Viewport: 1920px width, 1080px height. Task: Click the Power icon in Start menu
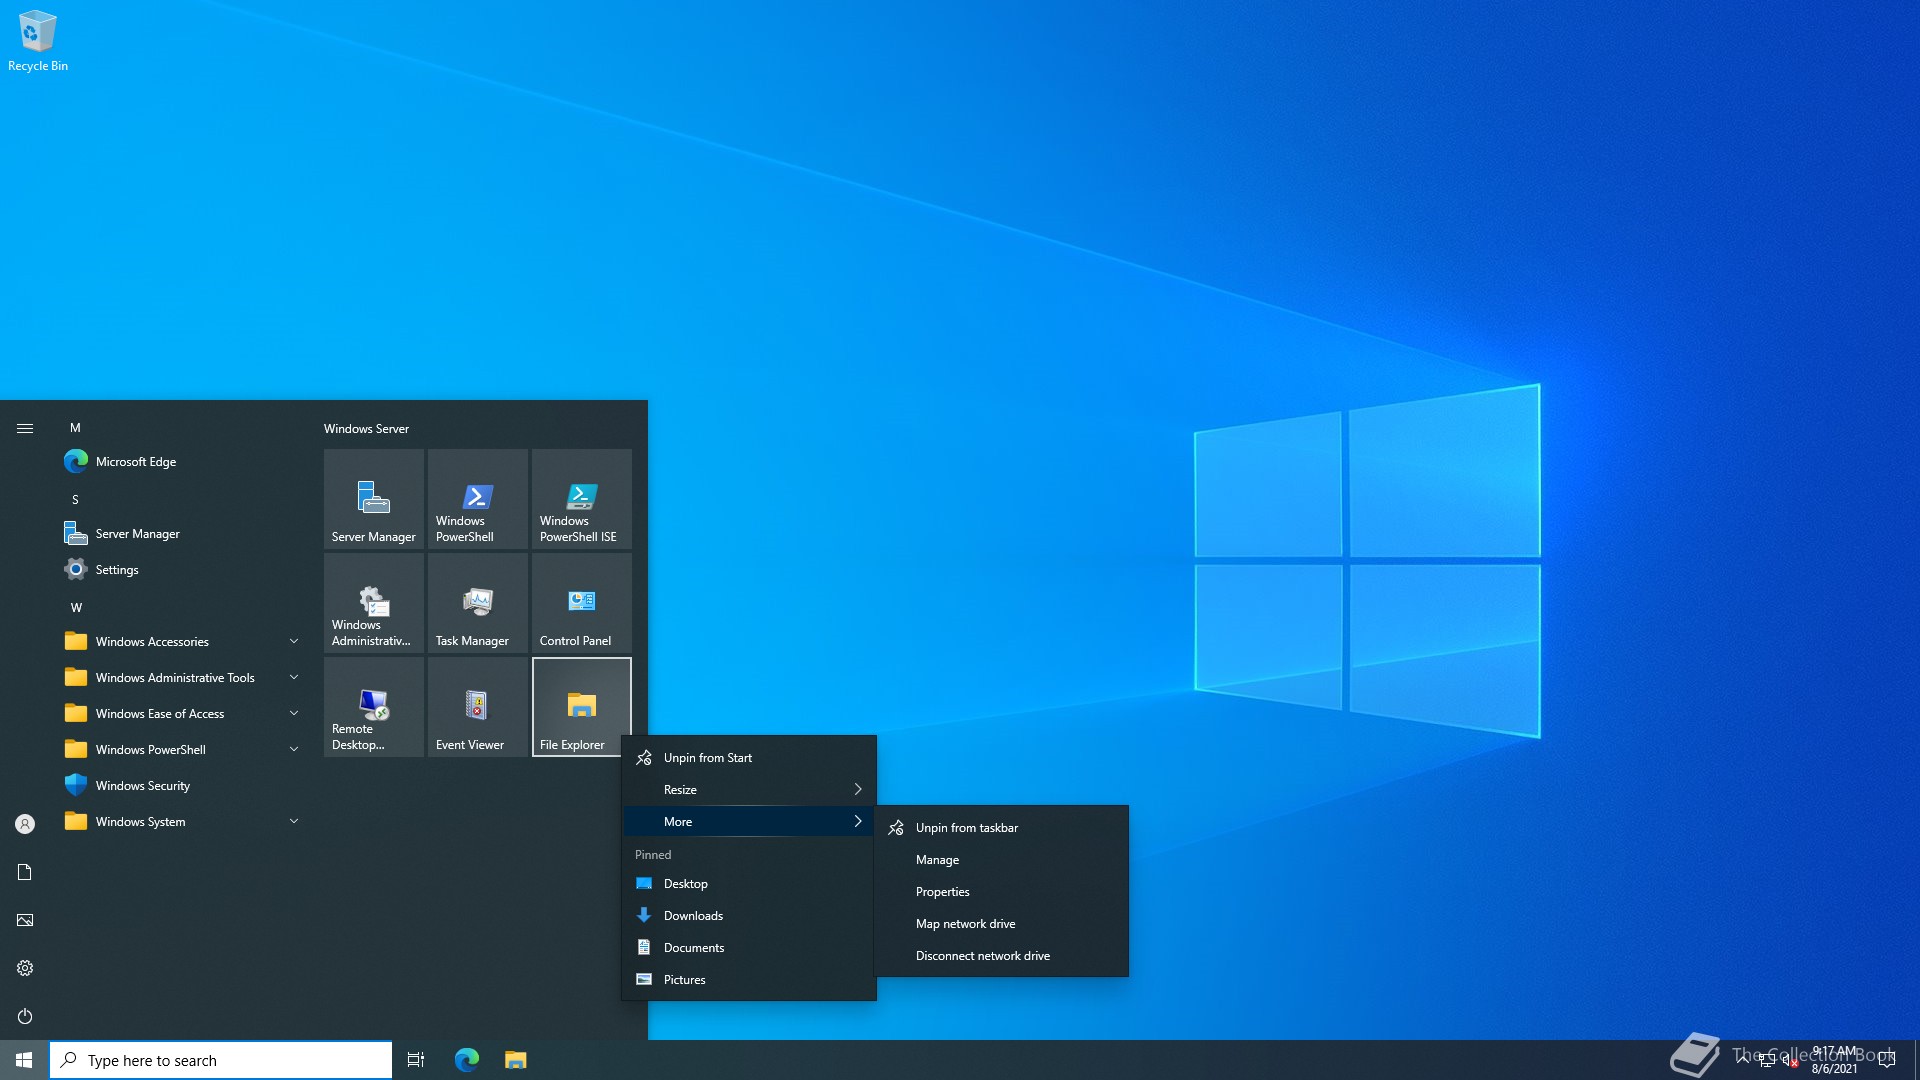point(25,1016)
